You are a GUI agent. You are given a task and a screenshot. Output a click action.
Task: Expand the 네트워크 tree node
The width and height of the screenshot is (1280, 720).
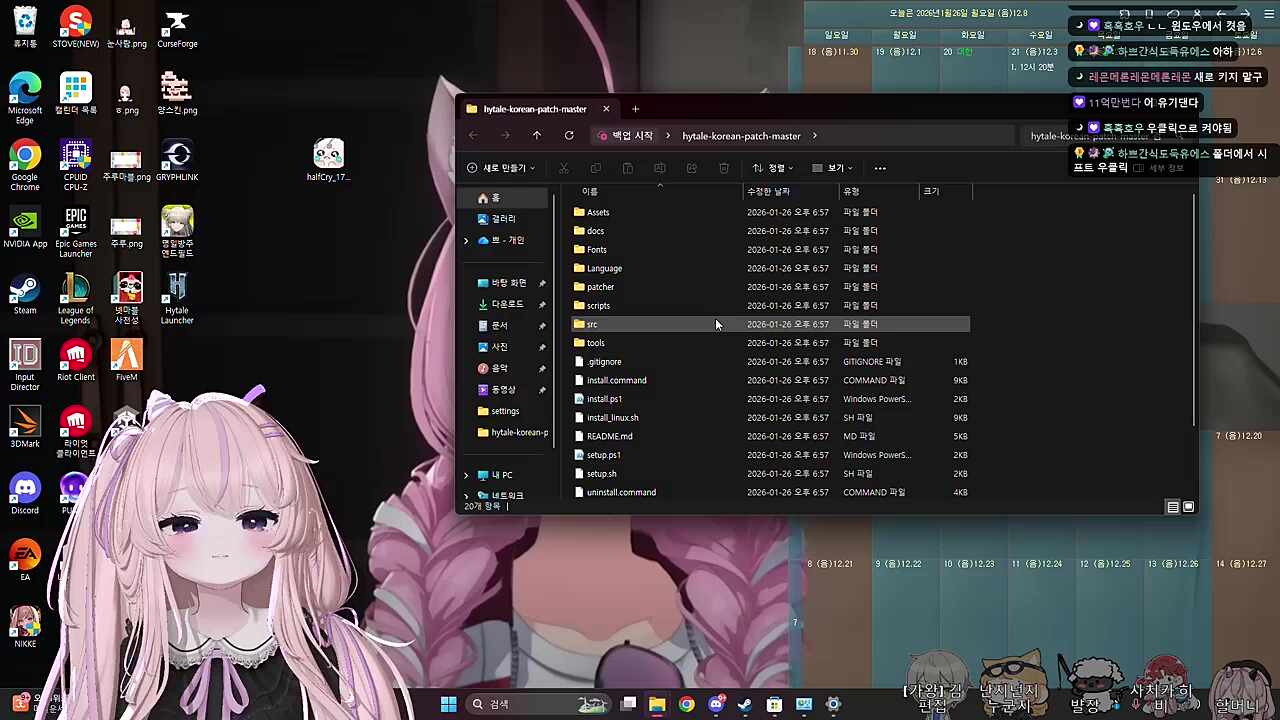tap(466, 496)
